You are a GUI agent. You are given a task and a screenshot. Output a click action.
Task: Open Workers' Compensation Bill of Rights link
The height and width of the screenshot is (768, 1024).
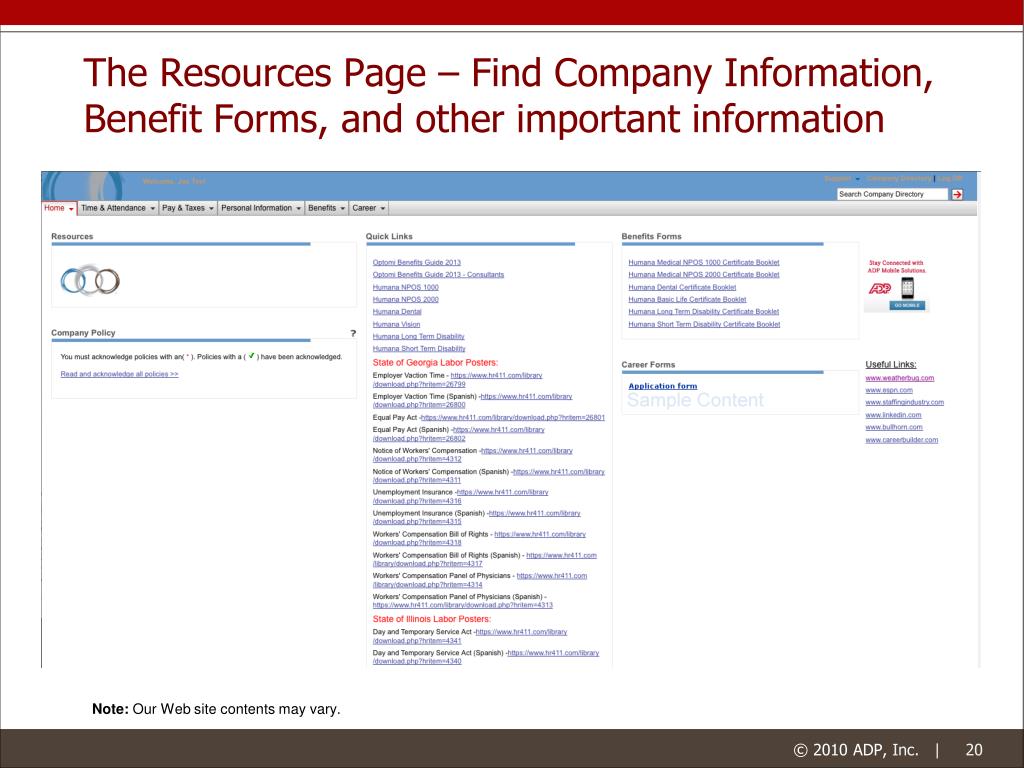pyautogui.click(x=540, y=535)
